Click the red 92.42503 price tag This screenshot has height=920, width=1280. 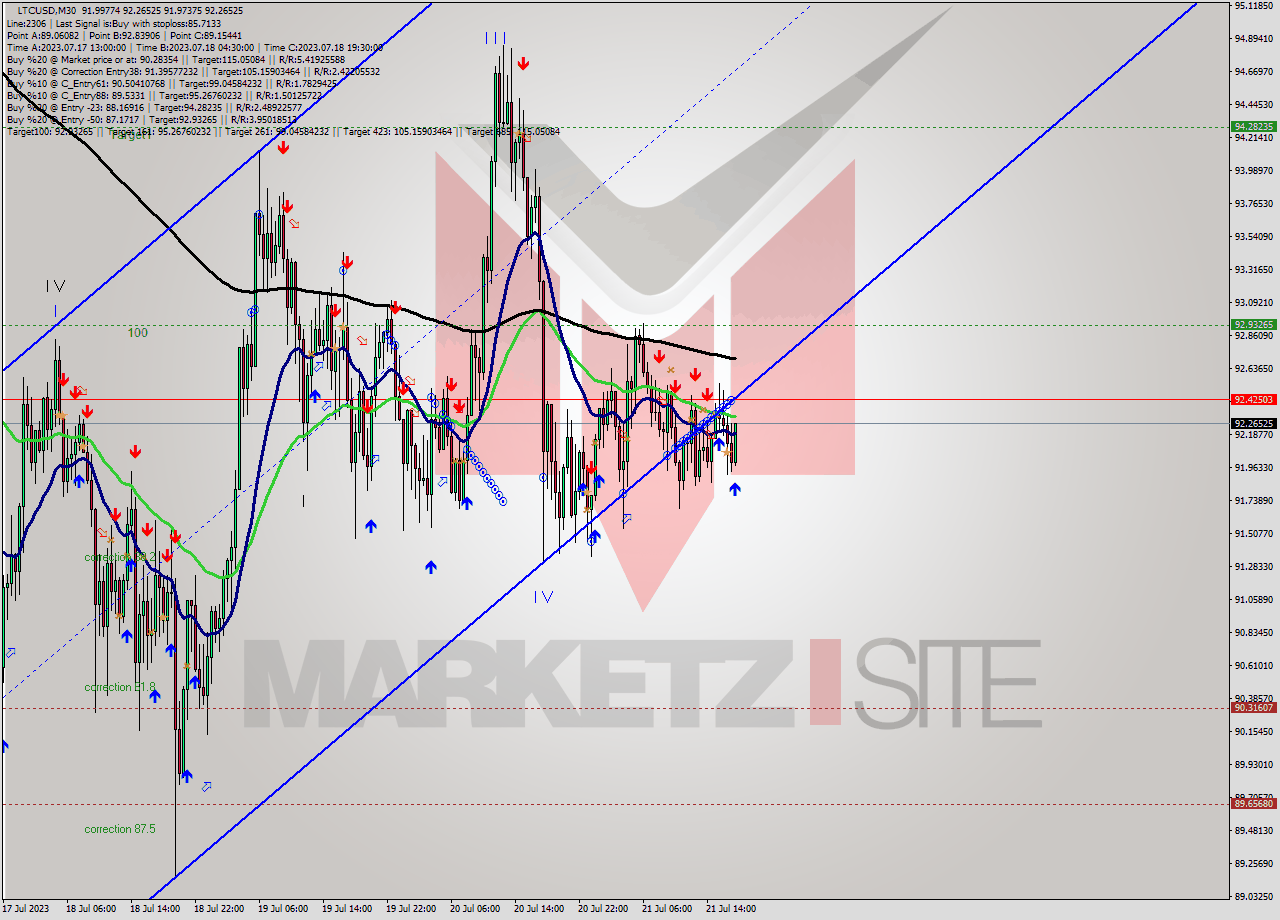1254,400
